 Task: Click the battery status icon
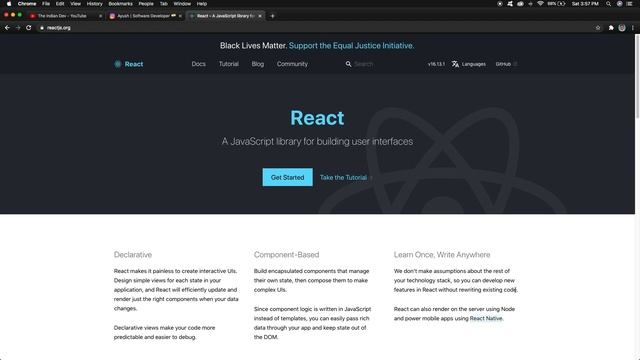(x=562, y=4)
